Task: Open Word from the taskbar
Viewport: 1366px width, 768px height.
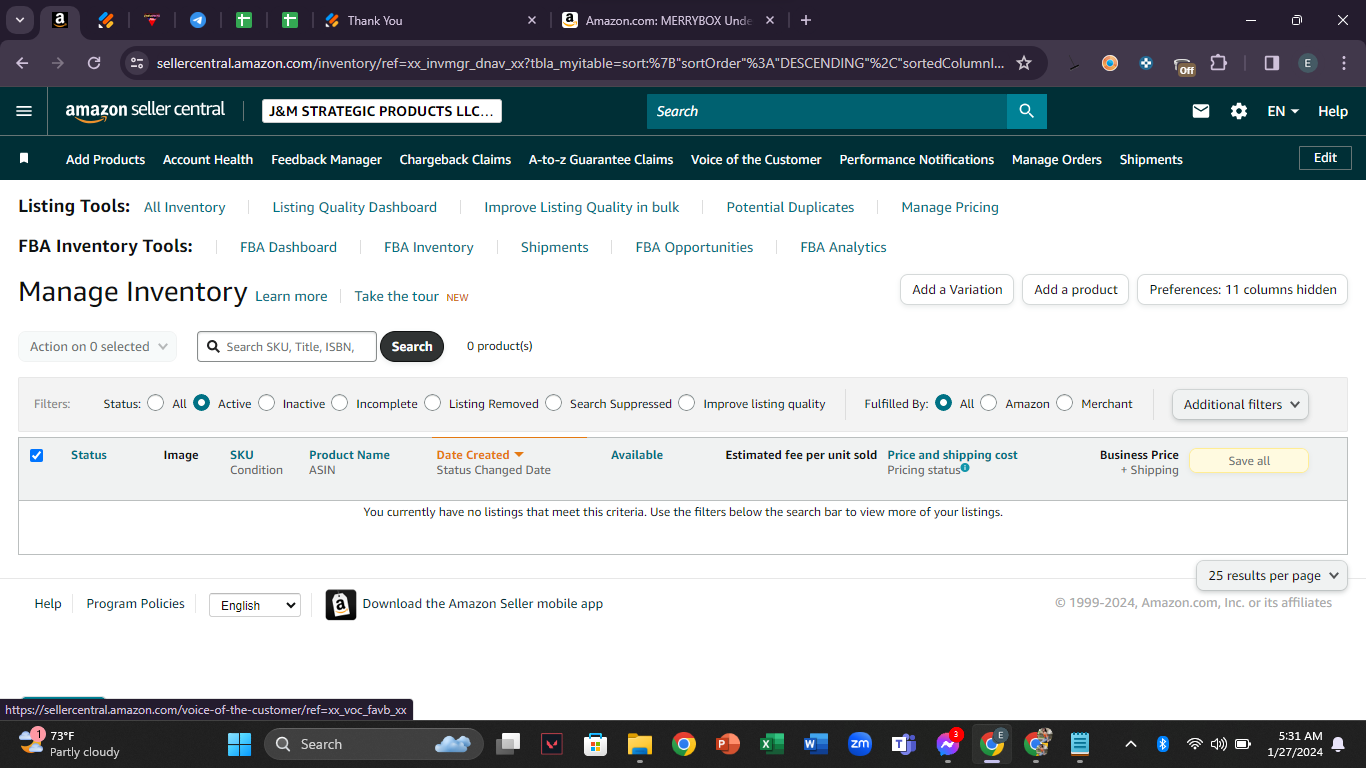Action: pyautogui.click(x=816, y=744)
